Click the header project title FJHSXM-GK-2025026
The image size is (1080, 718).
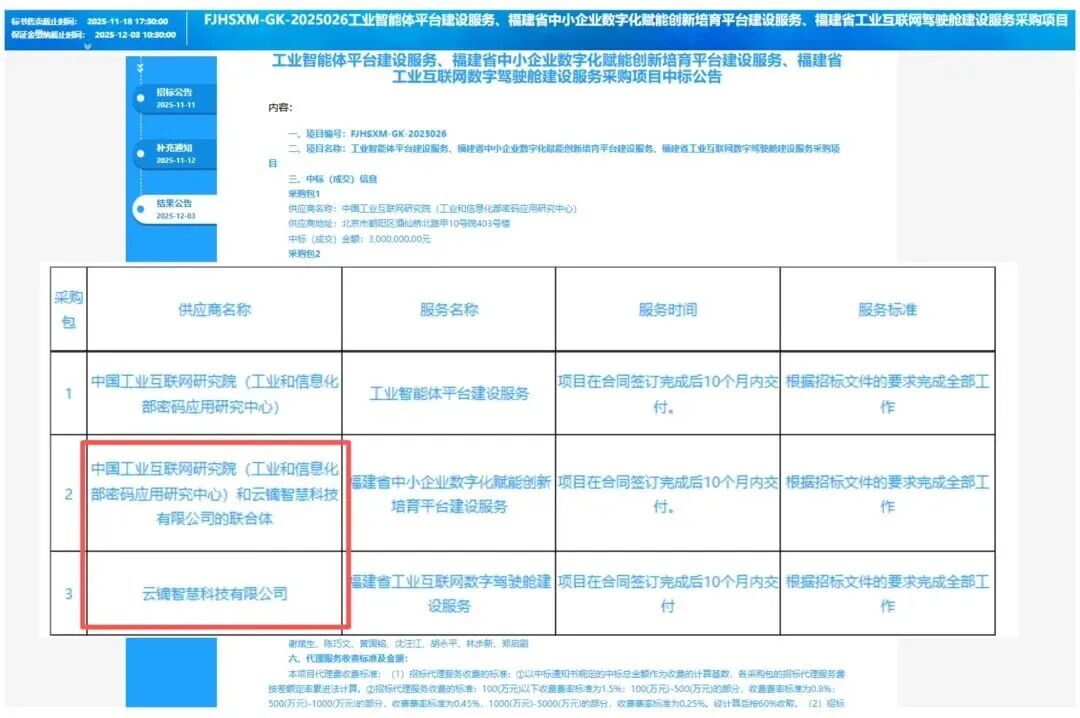coord(635,20)
